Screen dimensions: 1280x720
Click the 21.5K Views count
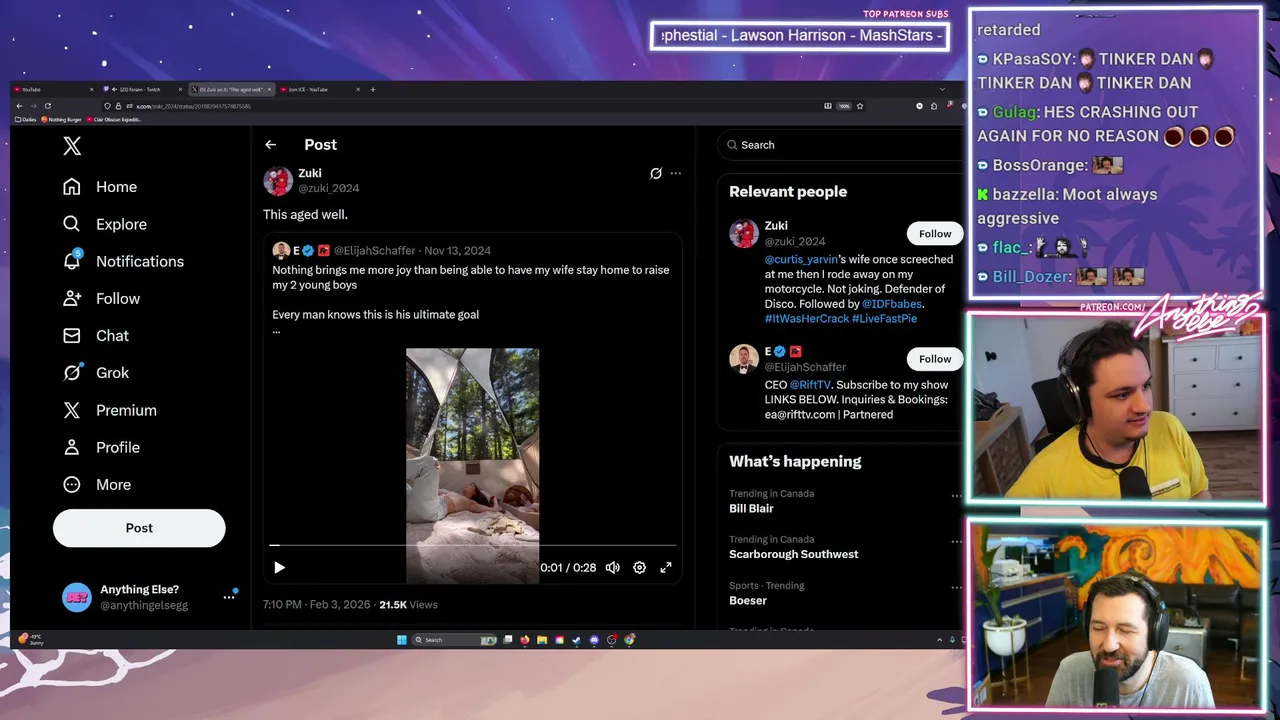point(408,605)
